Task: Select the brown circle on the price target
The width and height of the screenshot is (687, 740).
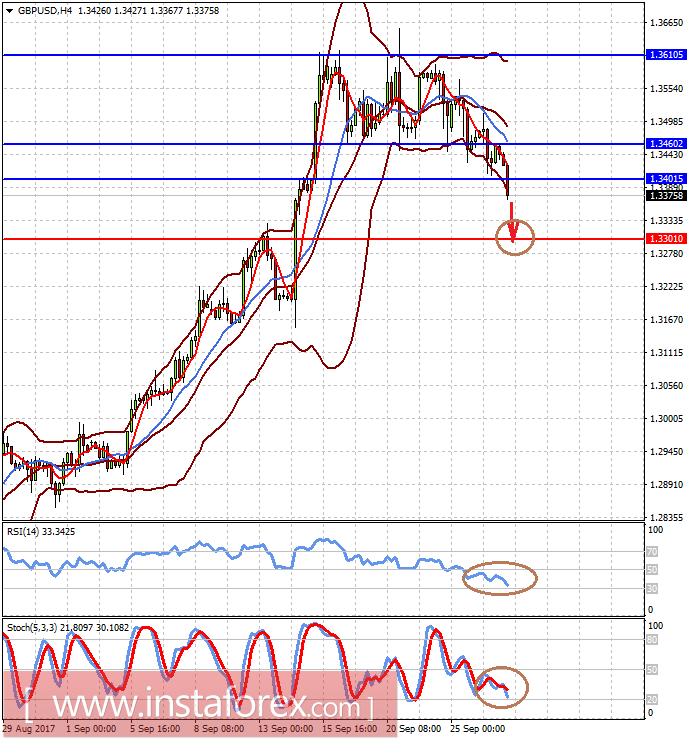Action: [515, 237]
